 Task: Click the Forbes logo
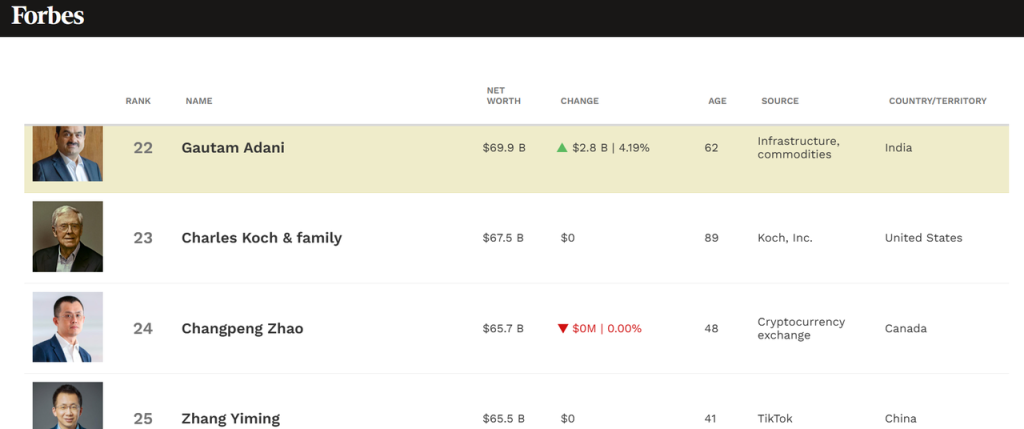[x=48, y=16]
